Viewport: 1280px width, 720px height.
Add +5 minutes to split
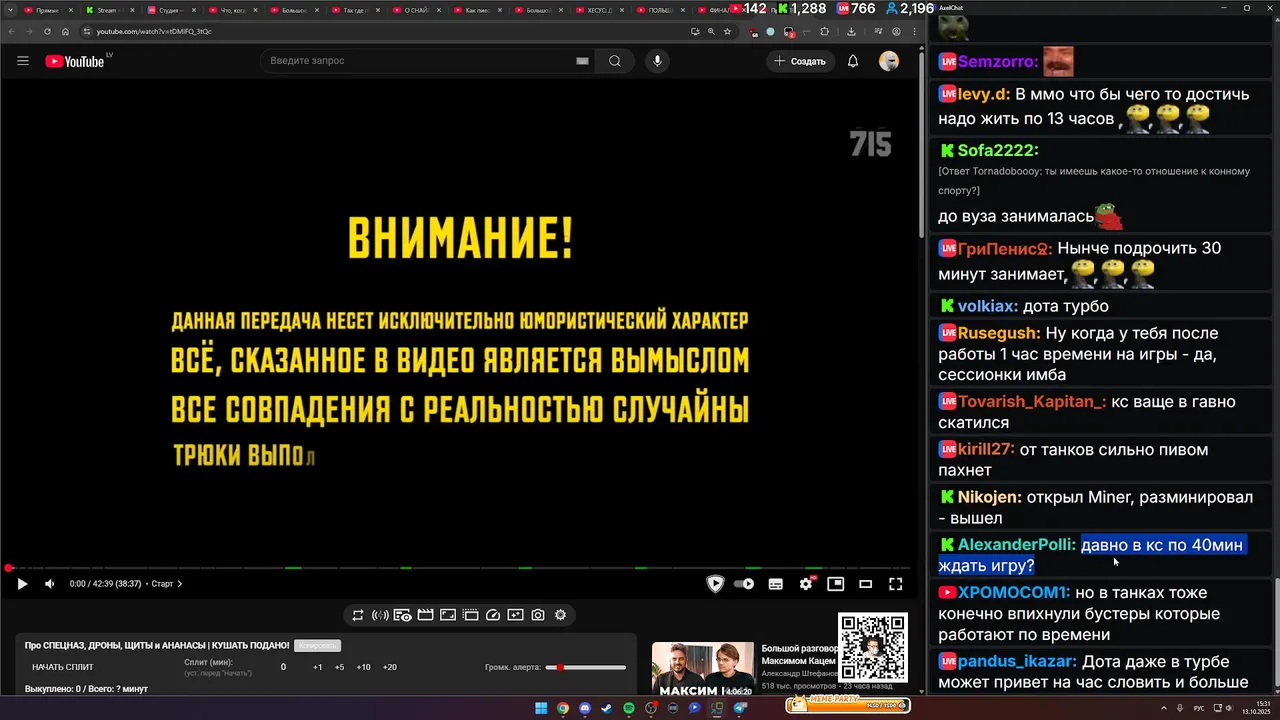pos(339,667)
